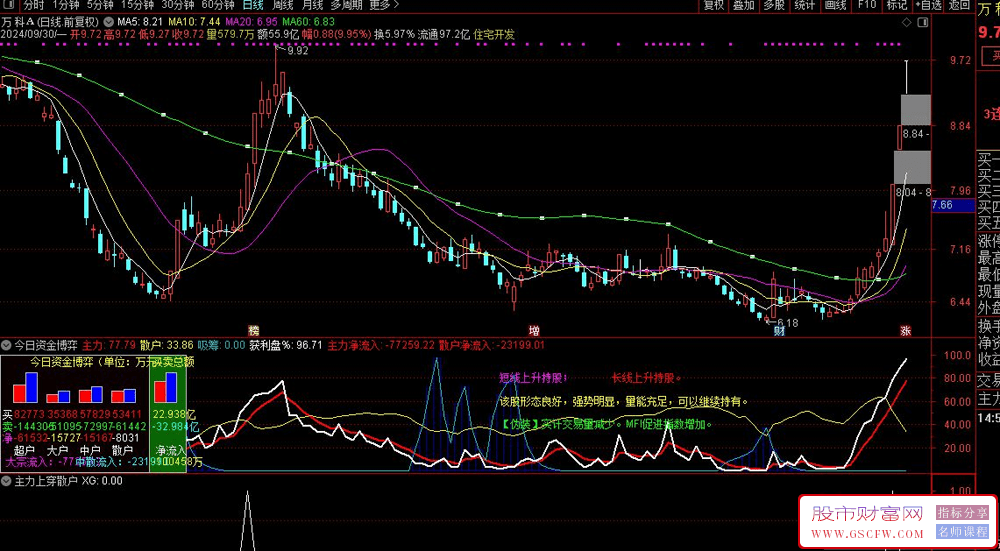Click the 6.18 low price annotation
The image size is (1000, 551).
coord(787,323)
